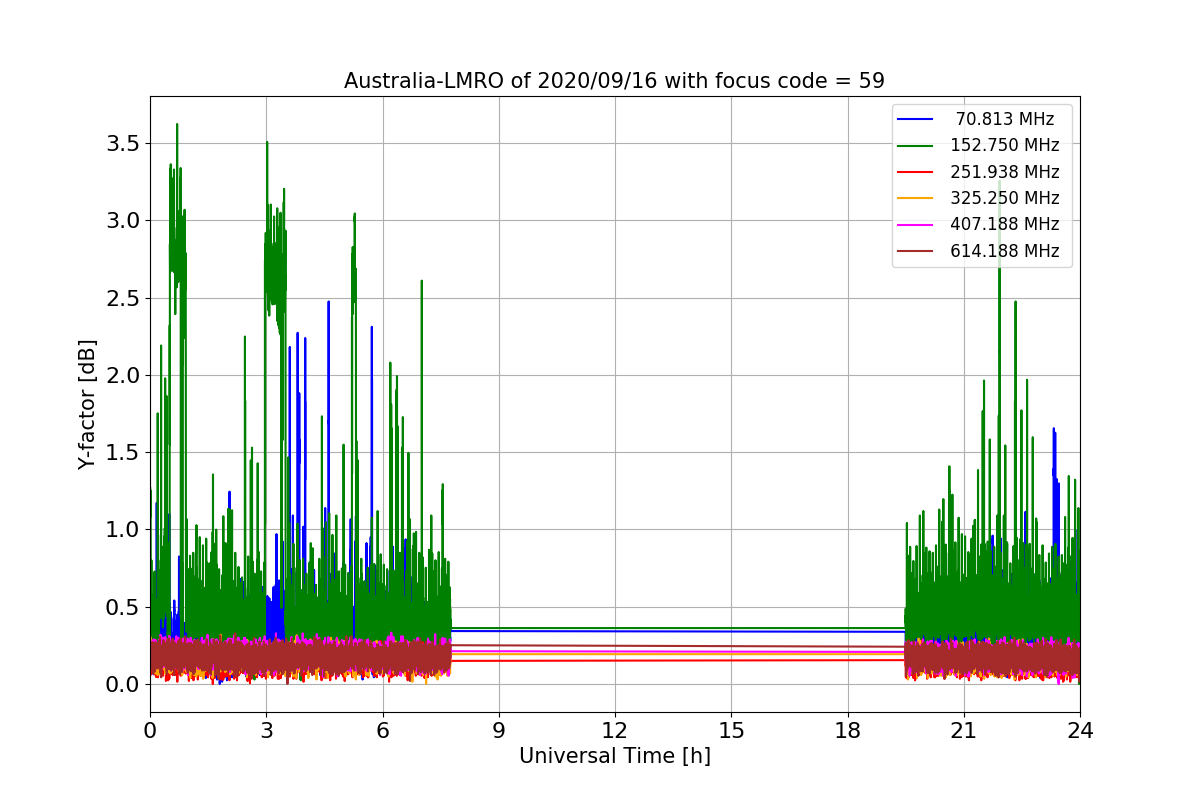Image resolution: width=1200 pixels, height=800 pixels.
Task: Click the blue line sample in legend
Action: (x=916, y=119)
